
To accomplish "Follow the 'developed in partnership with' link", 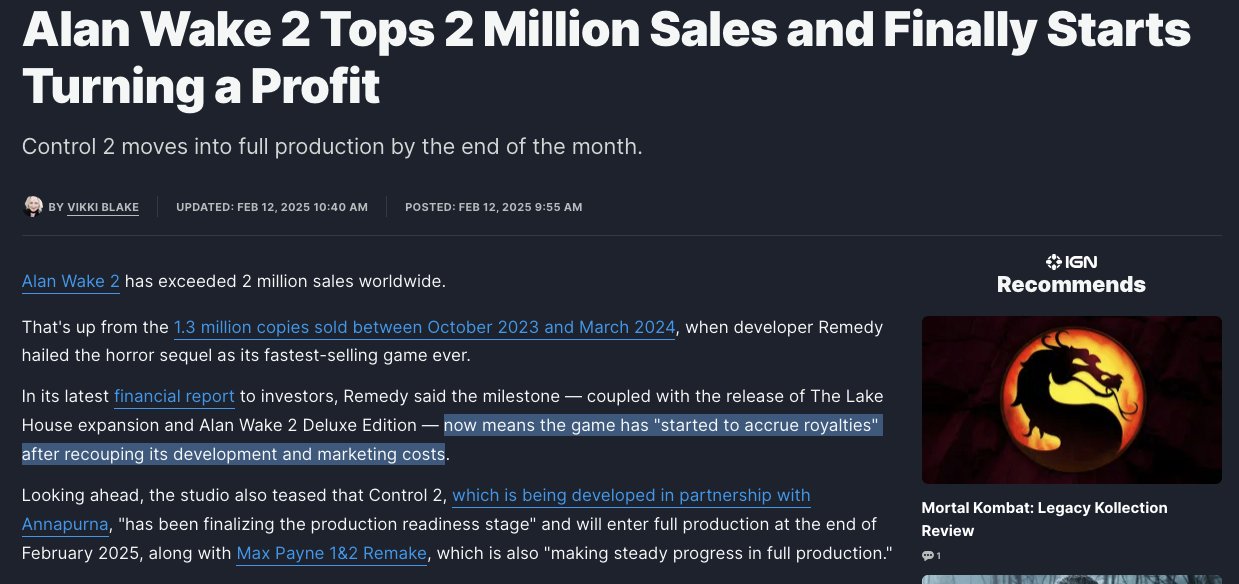I will [x=631, y=495].
